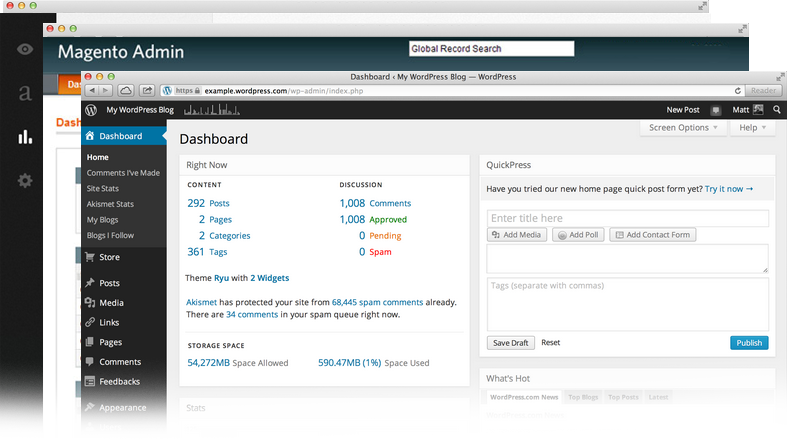Open Comments I've Made in the sidebar

[x=123, y=173]
